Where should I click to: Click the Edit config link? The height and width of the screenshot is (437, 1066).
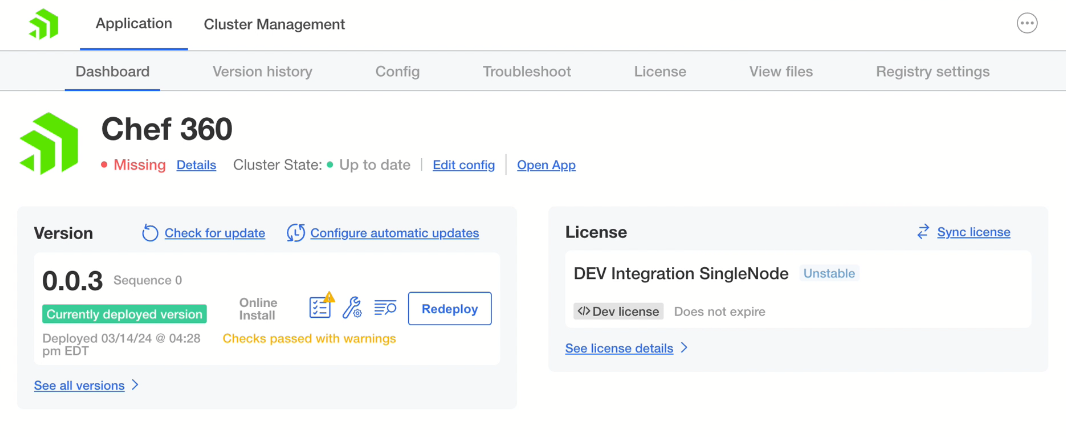[463, 165]
